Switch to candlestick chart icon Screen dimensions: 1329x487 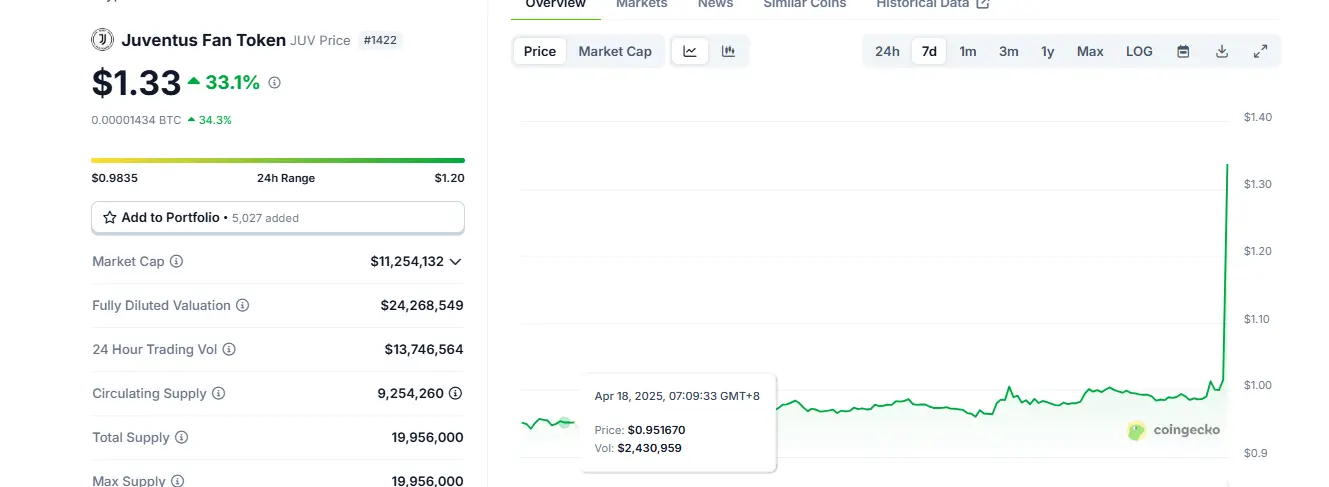728,51
